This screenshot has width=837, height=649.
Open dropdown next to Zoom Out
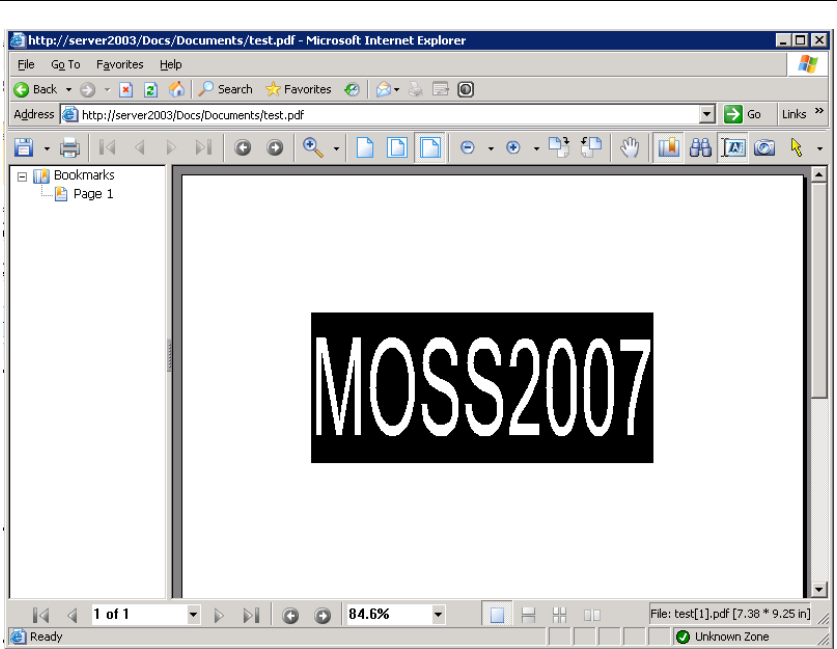[x=491, y=149]
